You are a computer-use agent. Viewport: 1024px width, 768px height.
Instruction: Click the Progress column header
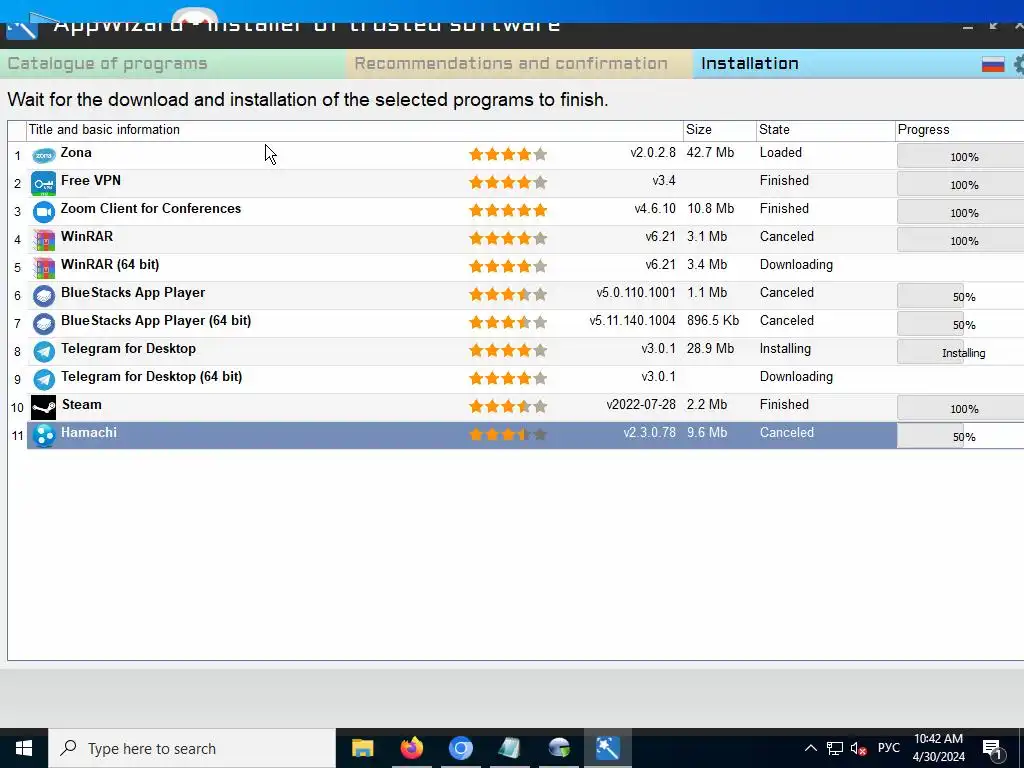[960, 130]
